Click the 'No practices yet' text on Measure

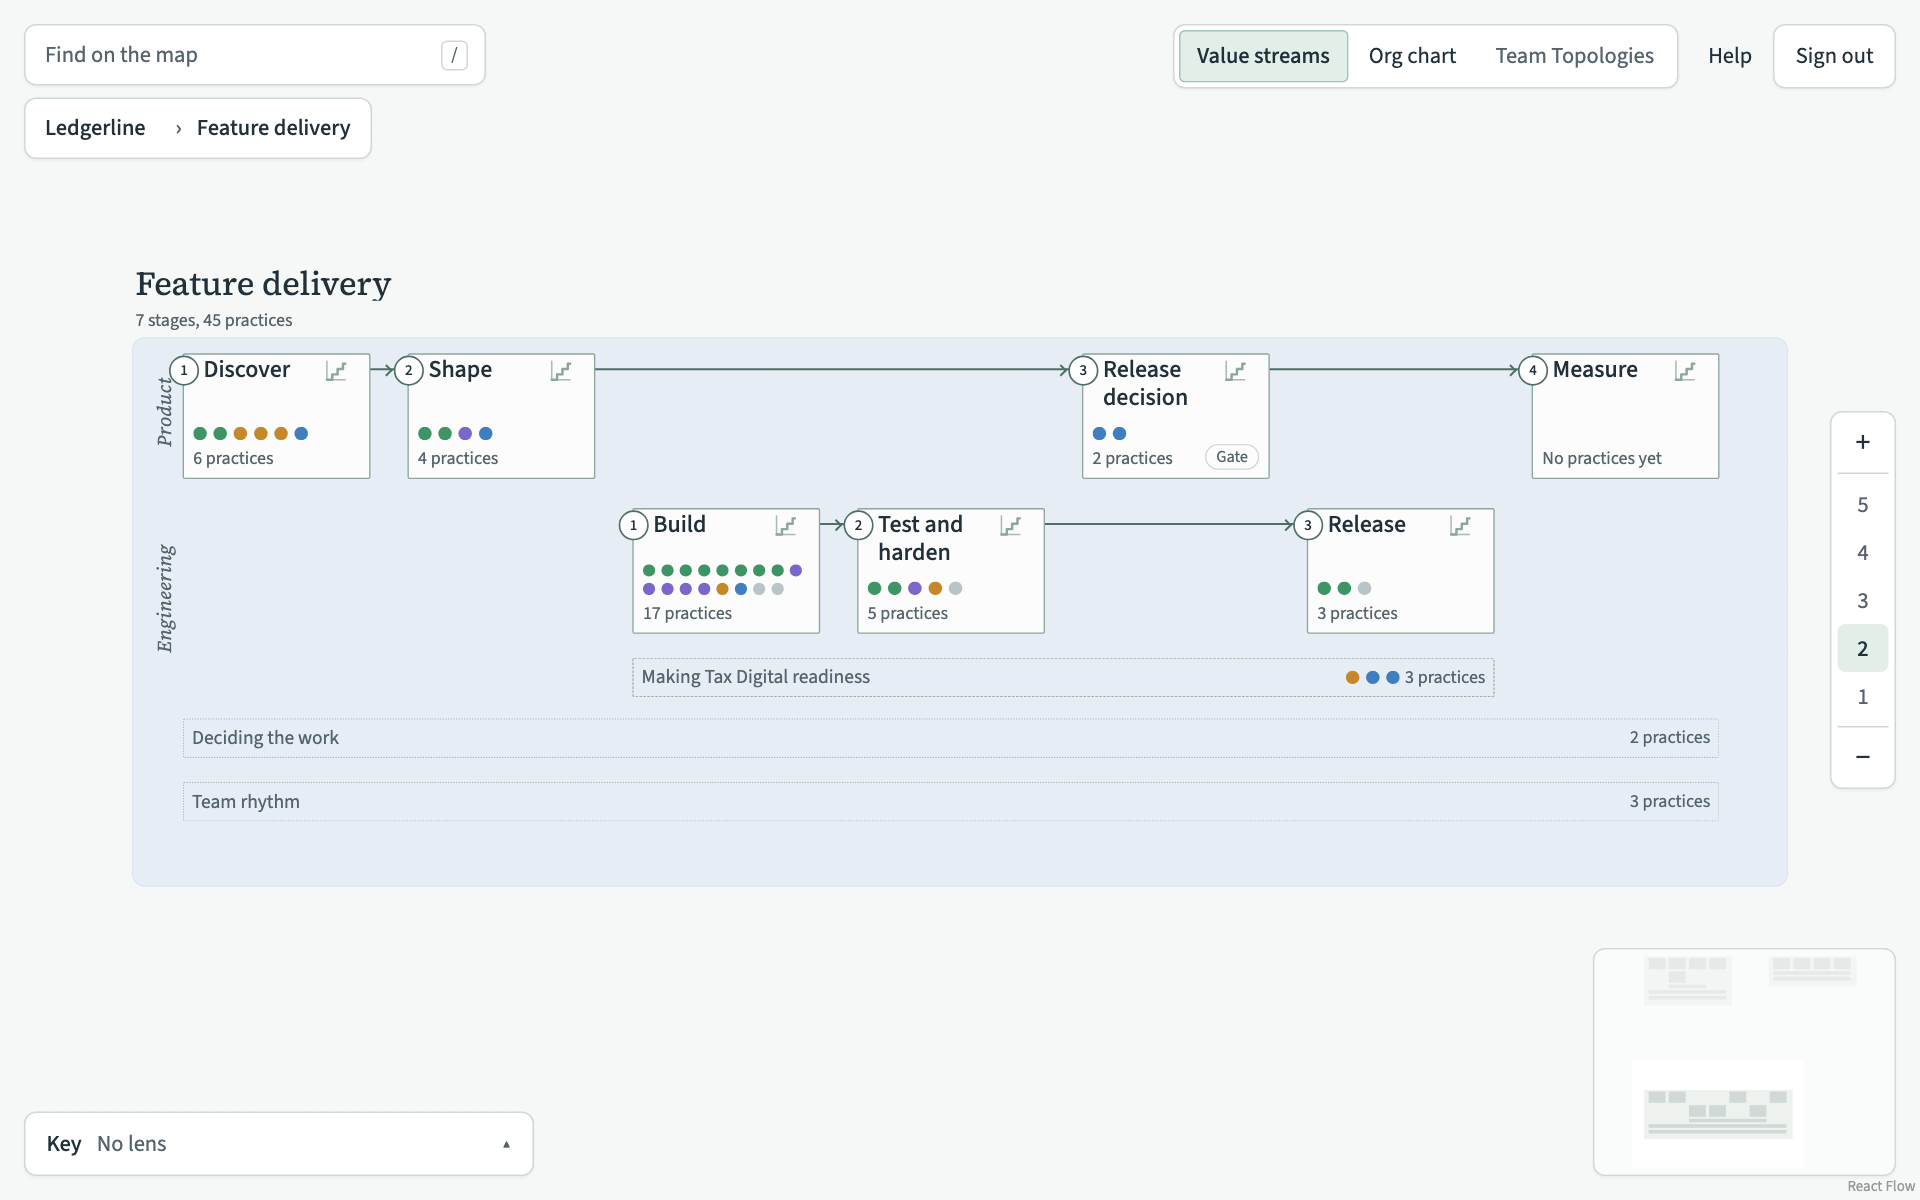click(1601, 458)
